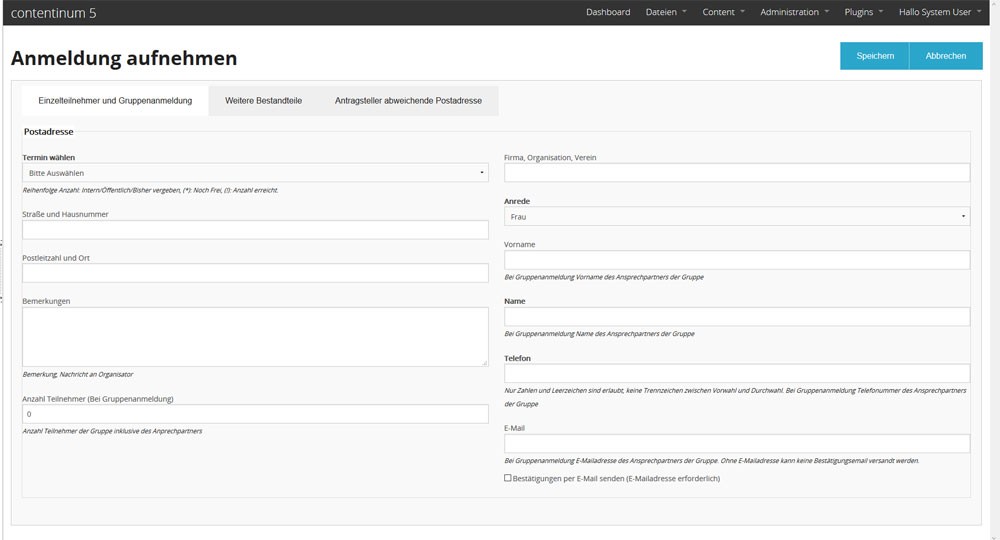The height and width of the screenshot is (540, 1000).
Task: Focus the E-Mail input field
Action: 737,443
